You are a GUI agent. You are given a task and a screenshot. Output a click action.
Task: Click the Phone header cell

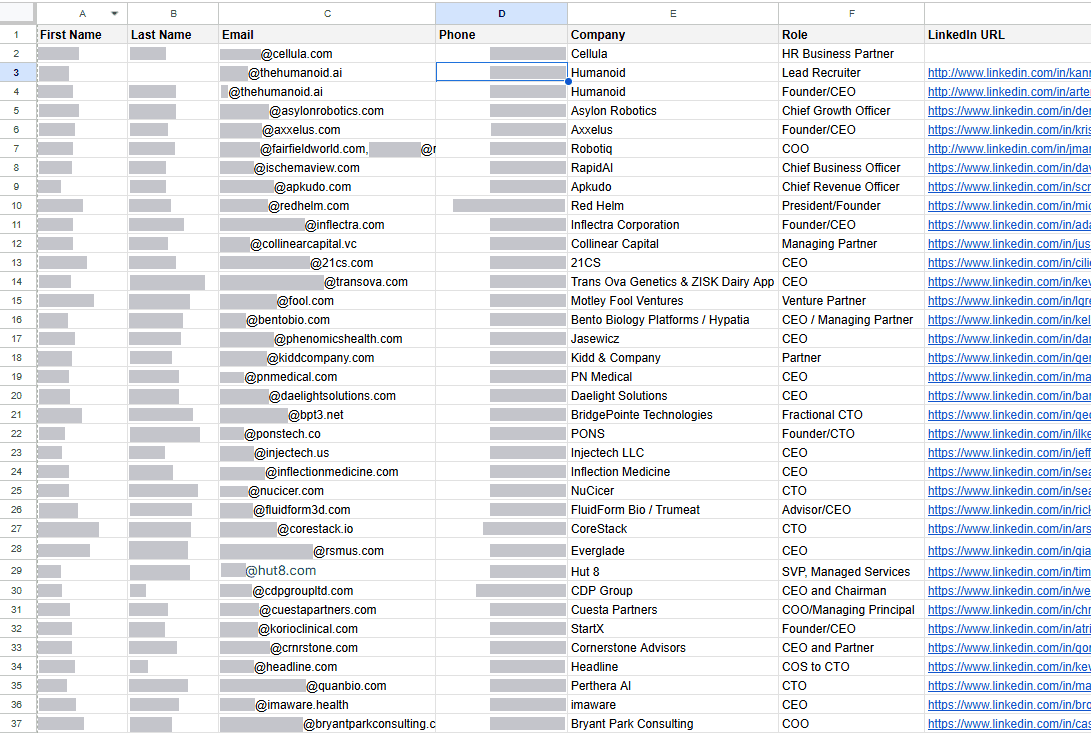click(x=501, y=35)
